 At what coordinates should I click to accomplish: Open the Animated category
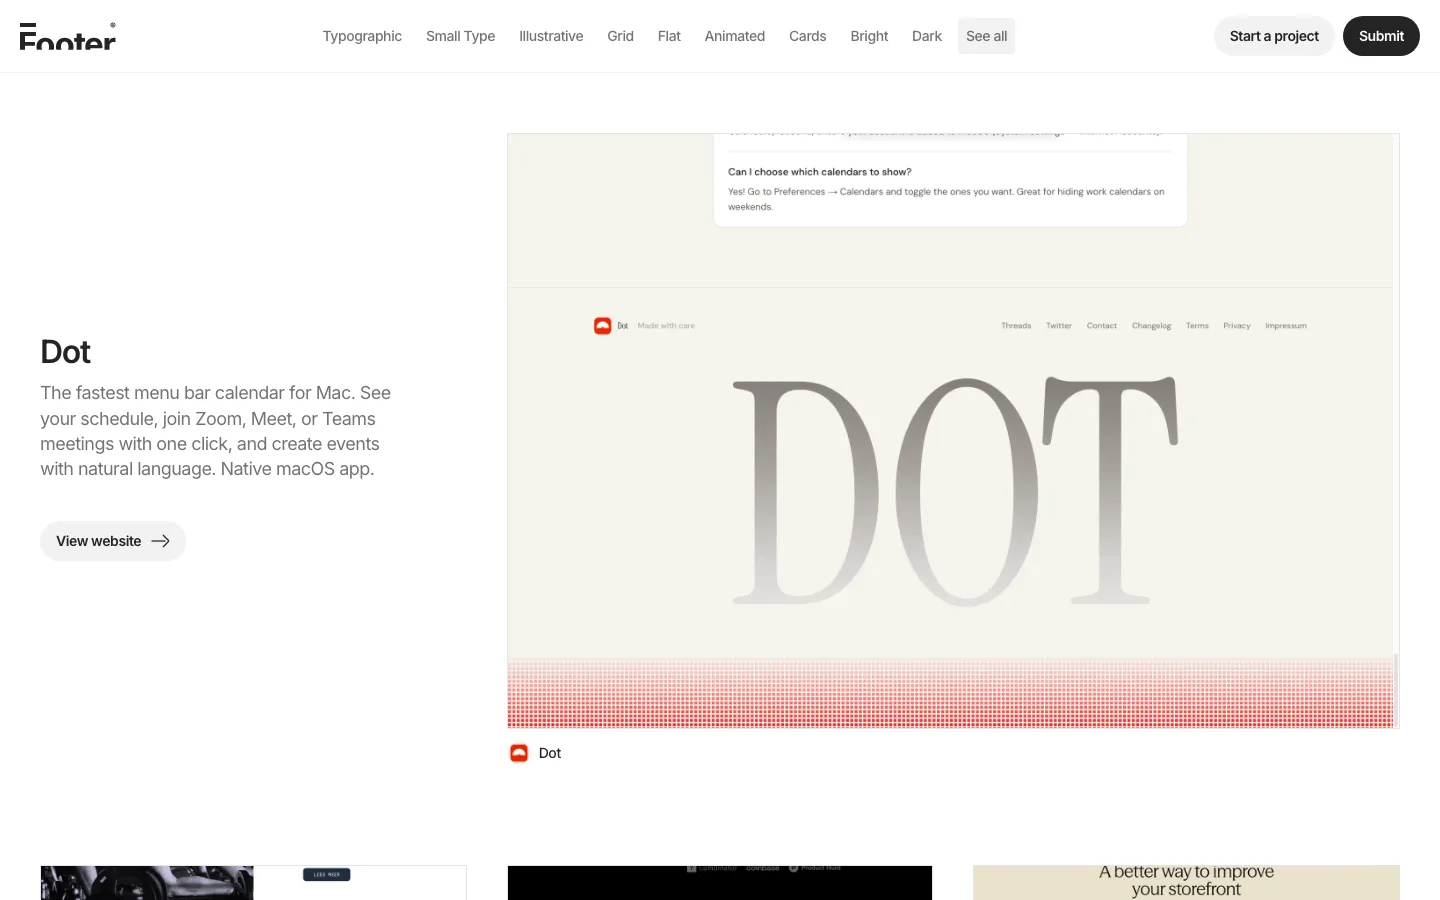[x=734, y=36]
